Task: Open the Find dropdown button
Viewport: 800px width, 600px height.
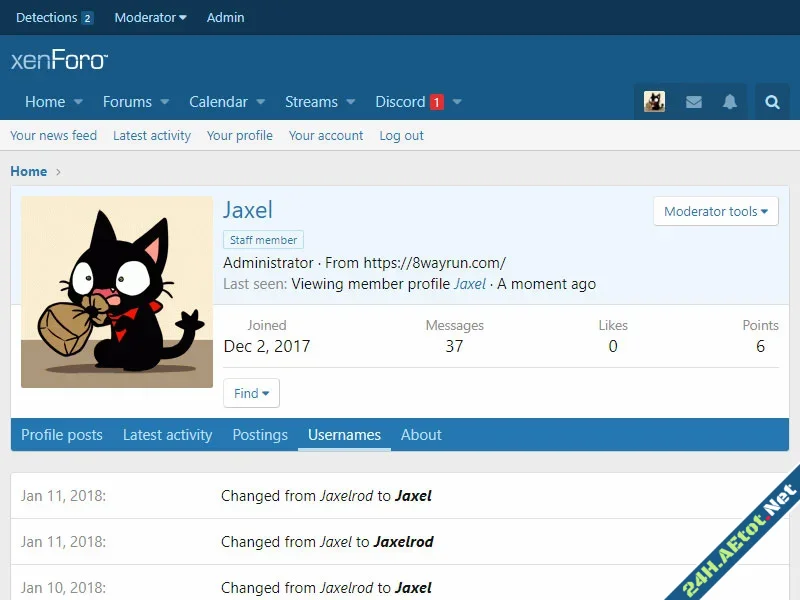Action: (251, 393)
